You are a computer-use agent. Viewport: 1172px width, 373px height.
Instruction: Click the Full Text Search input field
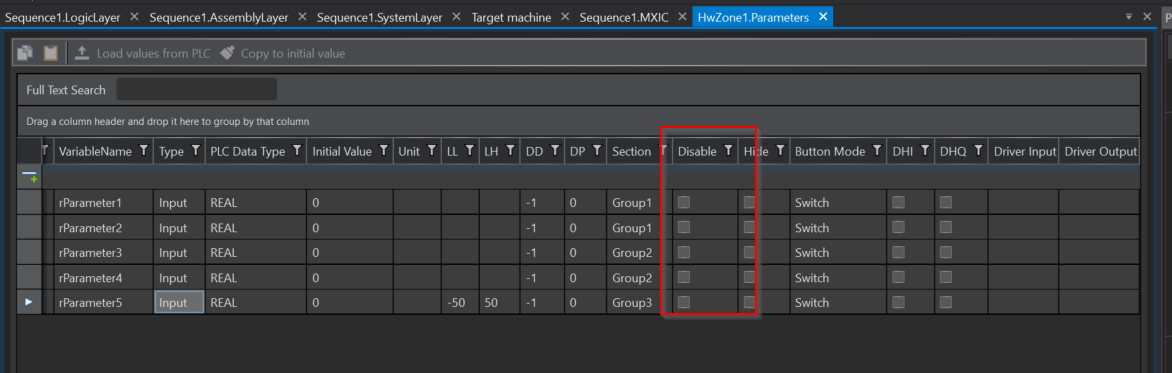[197, 89]
